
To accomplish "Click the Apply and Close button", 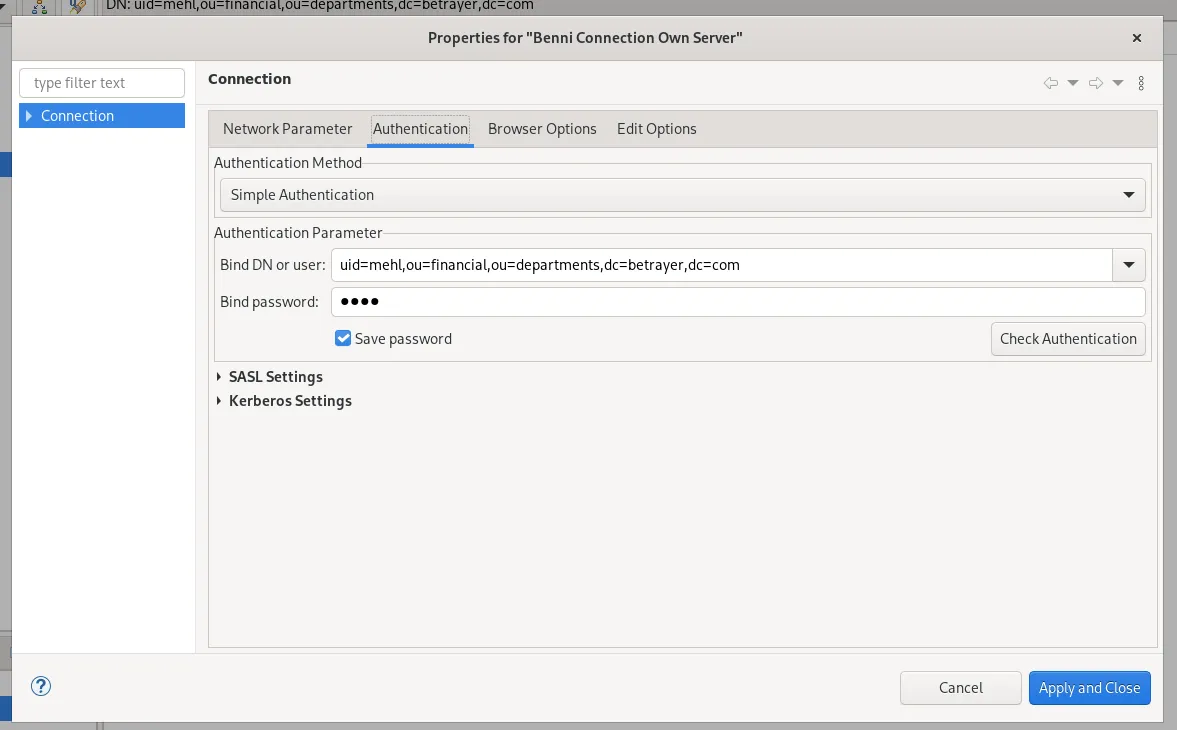I will click(1089, 688).
